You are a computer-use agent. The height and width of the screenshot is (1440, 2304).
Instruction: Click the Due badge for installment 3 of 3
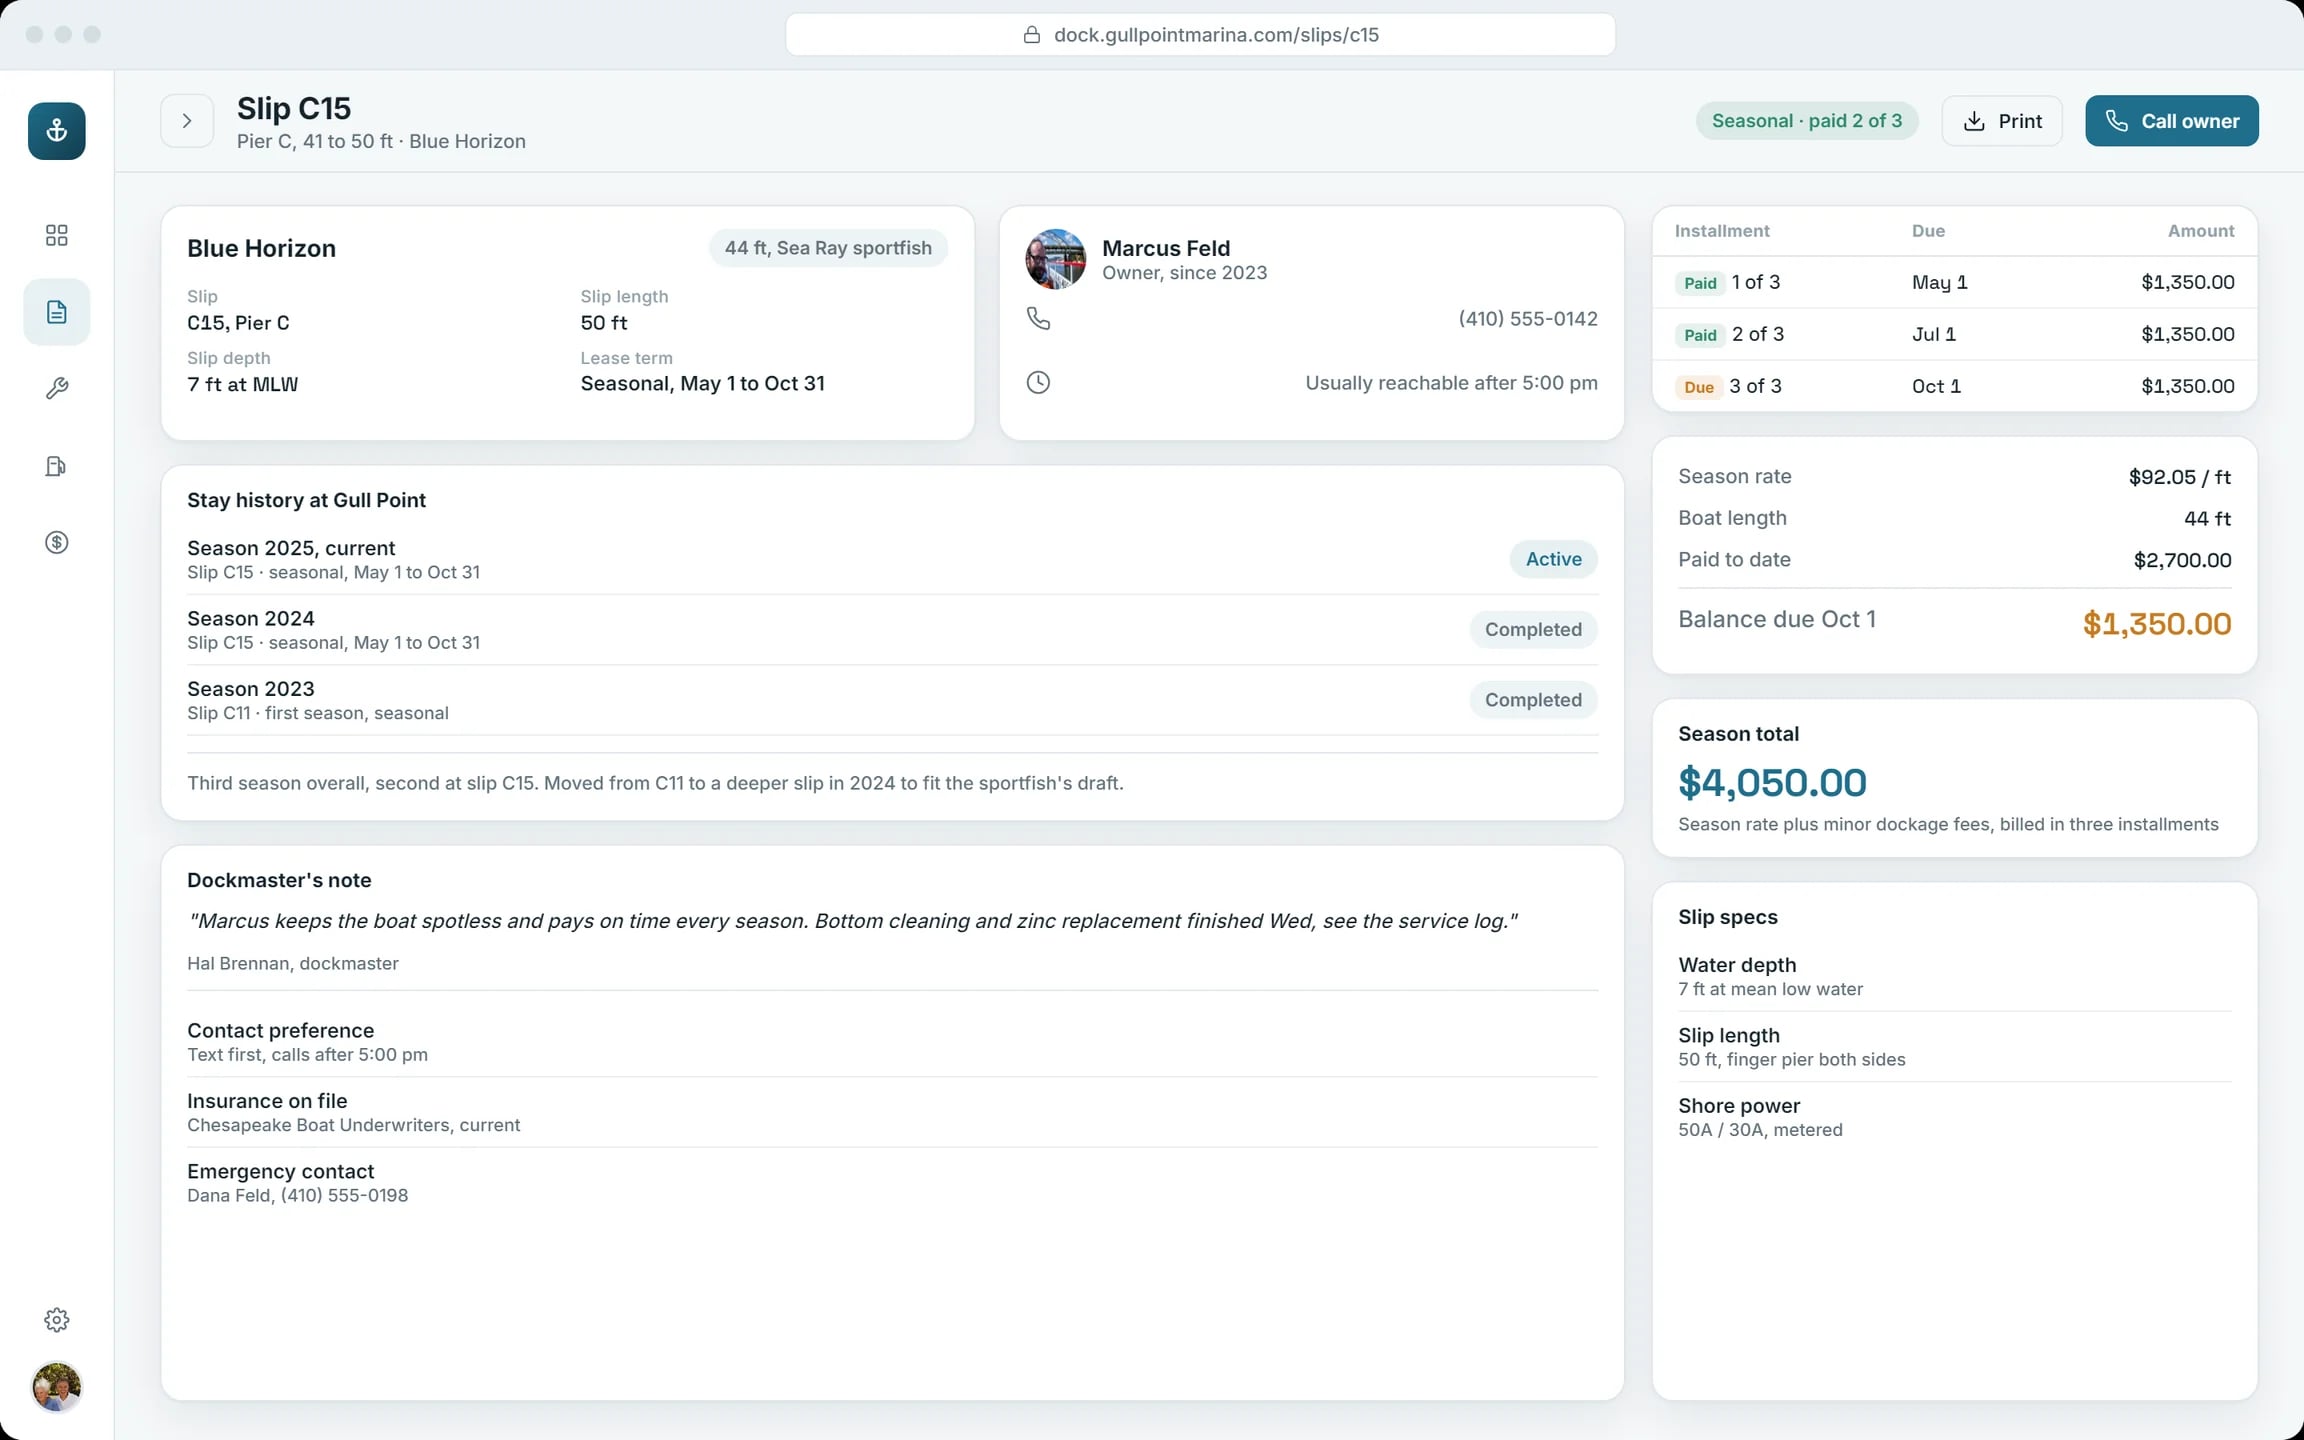[1699, 387]
